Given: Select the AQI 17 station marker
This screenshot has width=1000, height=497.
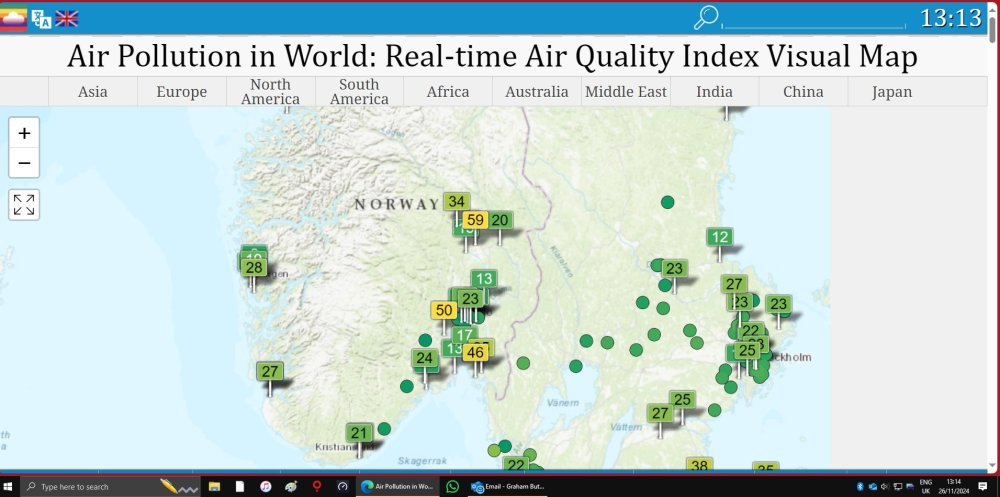Looking at the screenshot, I should (464, 335).
